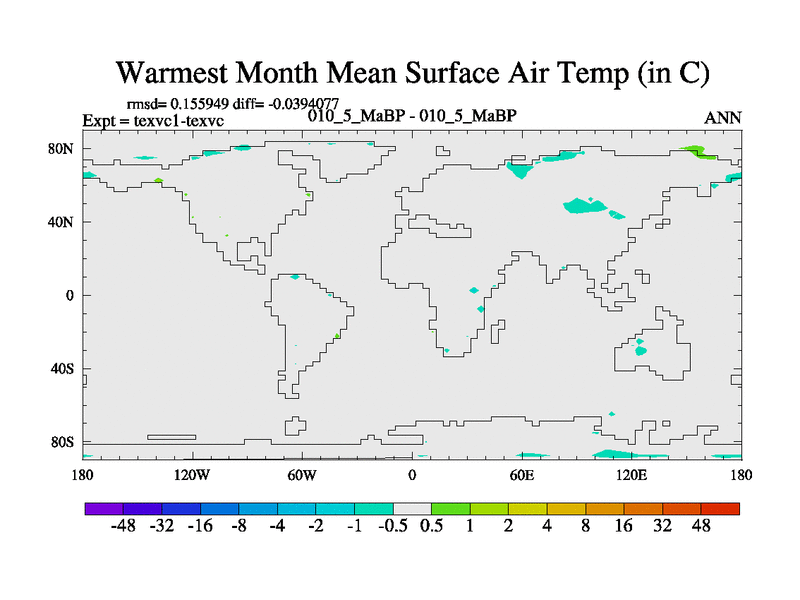Image resolution: width=800 pixels, height=600 pixels.
Task: Select the teal swatch between -1 and -0.5
Action: click(x=374, y=509)
